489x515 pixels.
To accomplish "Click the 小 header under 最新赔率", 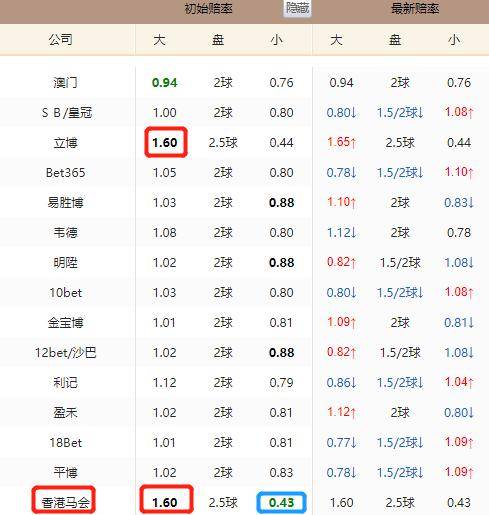I will 454,40.
